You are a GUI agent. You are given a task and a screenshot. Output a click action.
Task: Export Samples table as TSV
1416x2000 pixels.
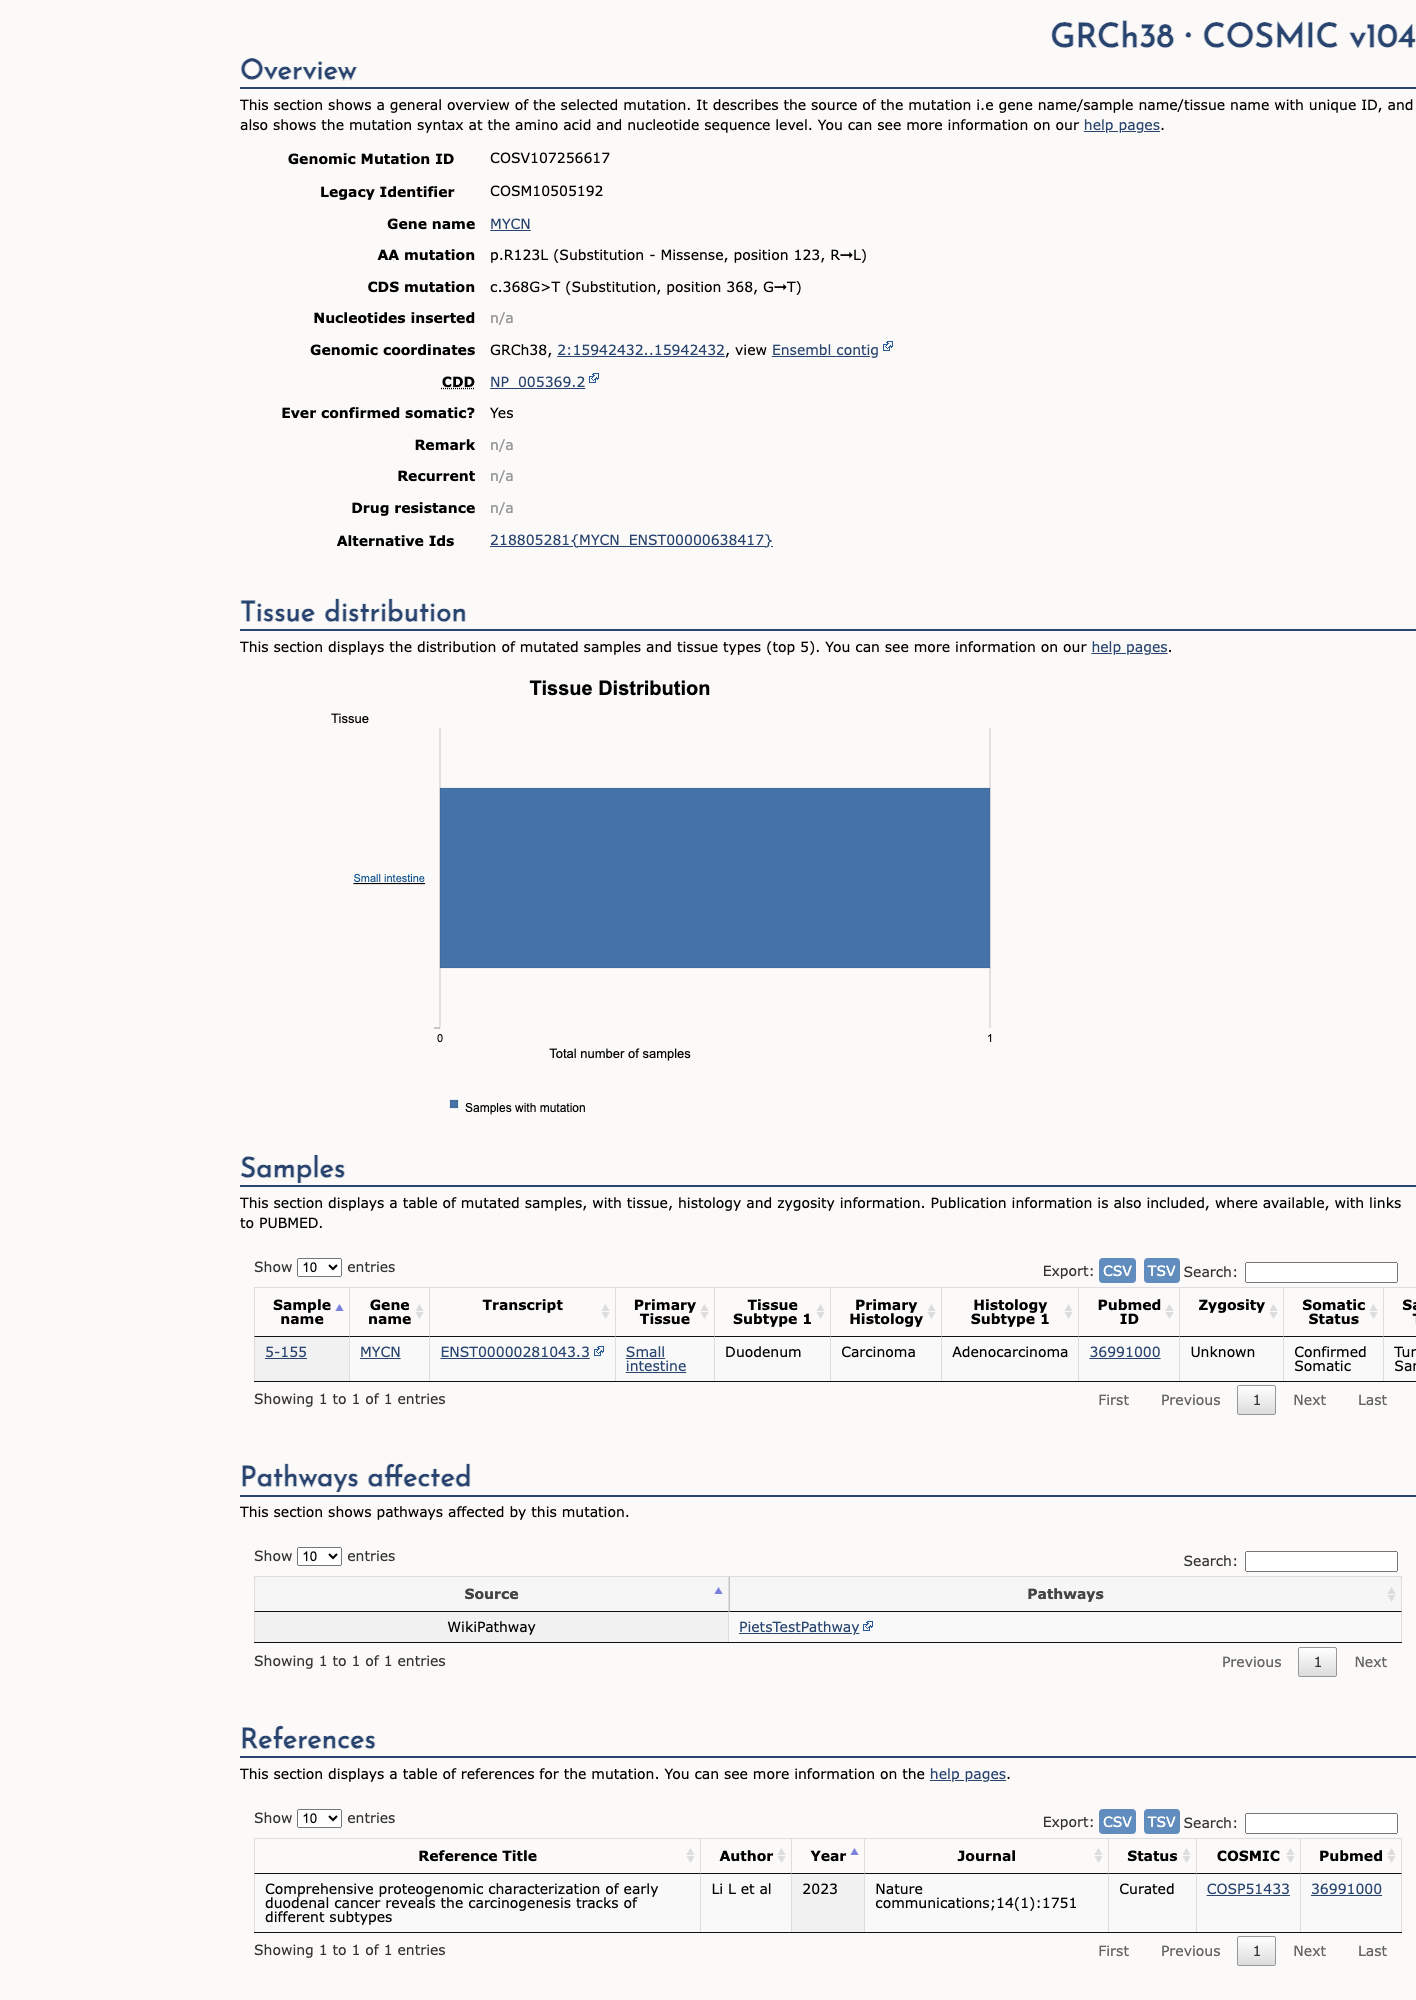[x=1161, y=1270]
